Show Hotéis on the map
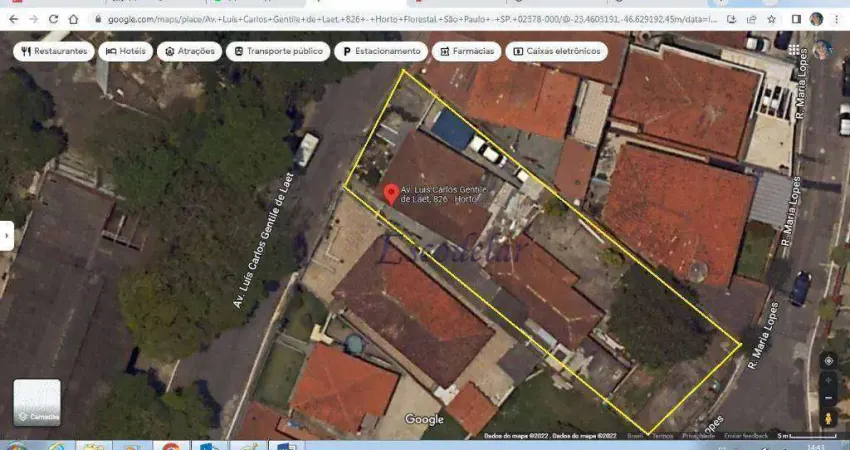The width and height of the screenshot is (850, 450). (126, 51)
